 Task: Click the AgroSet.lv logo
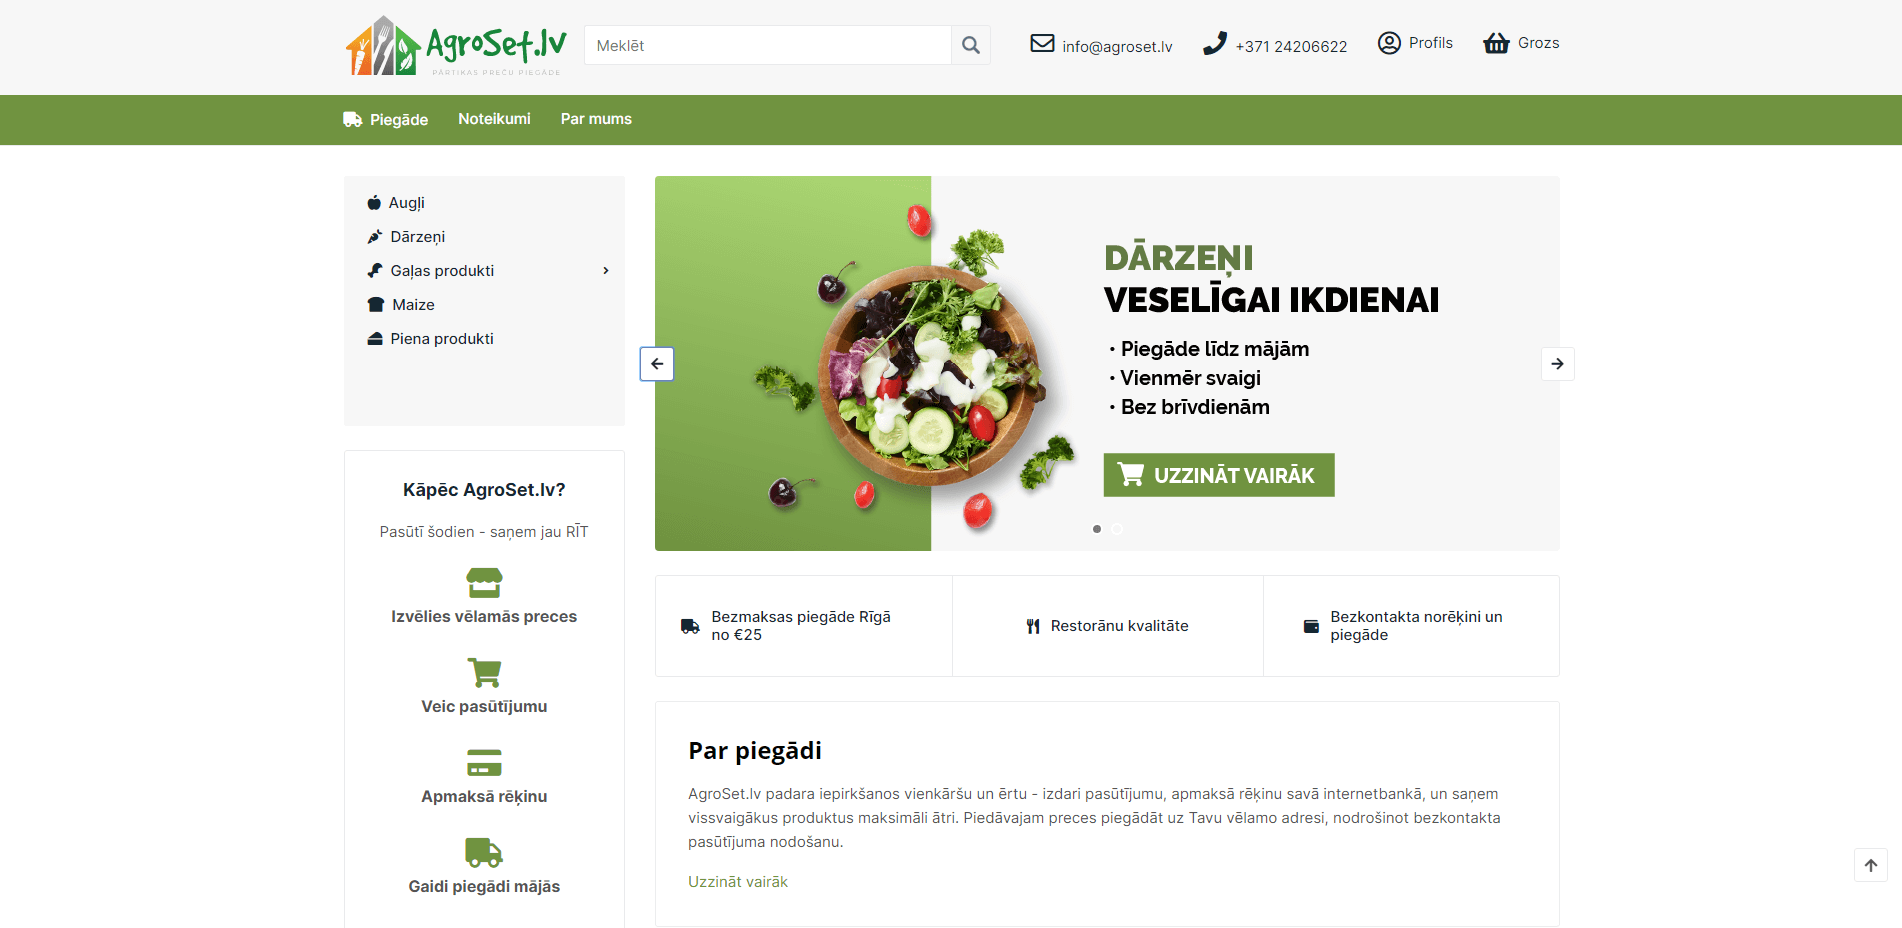coord(456,46)
